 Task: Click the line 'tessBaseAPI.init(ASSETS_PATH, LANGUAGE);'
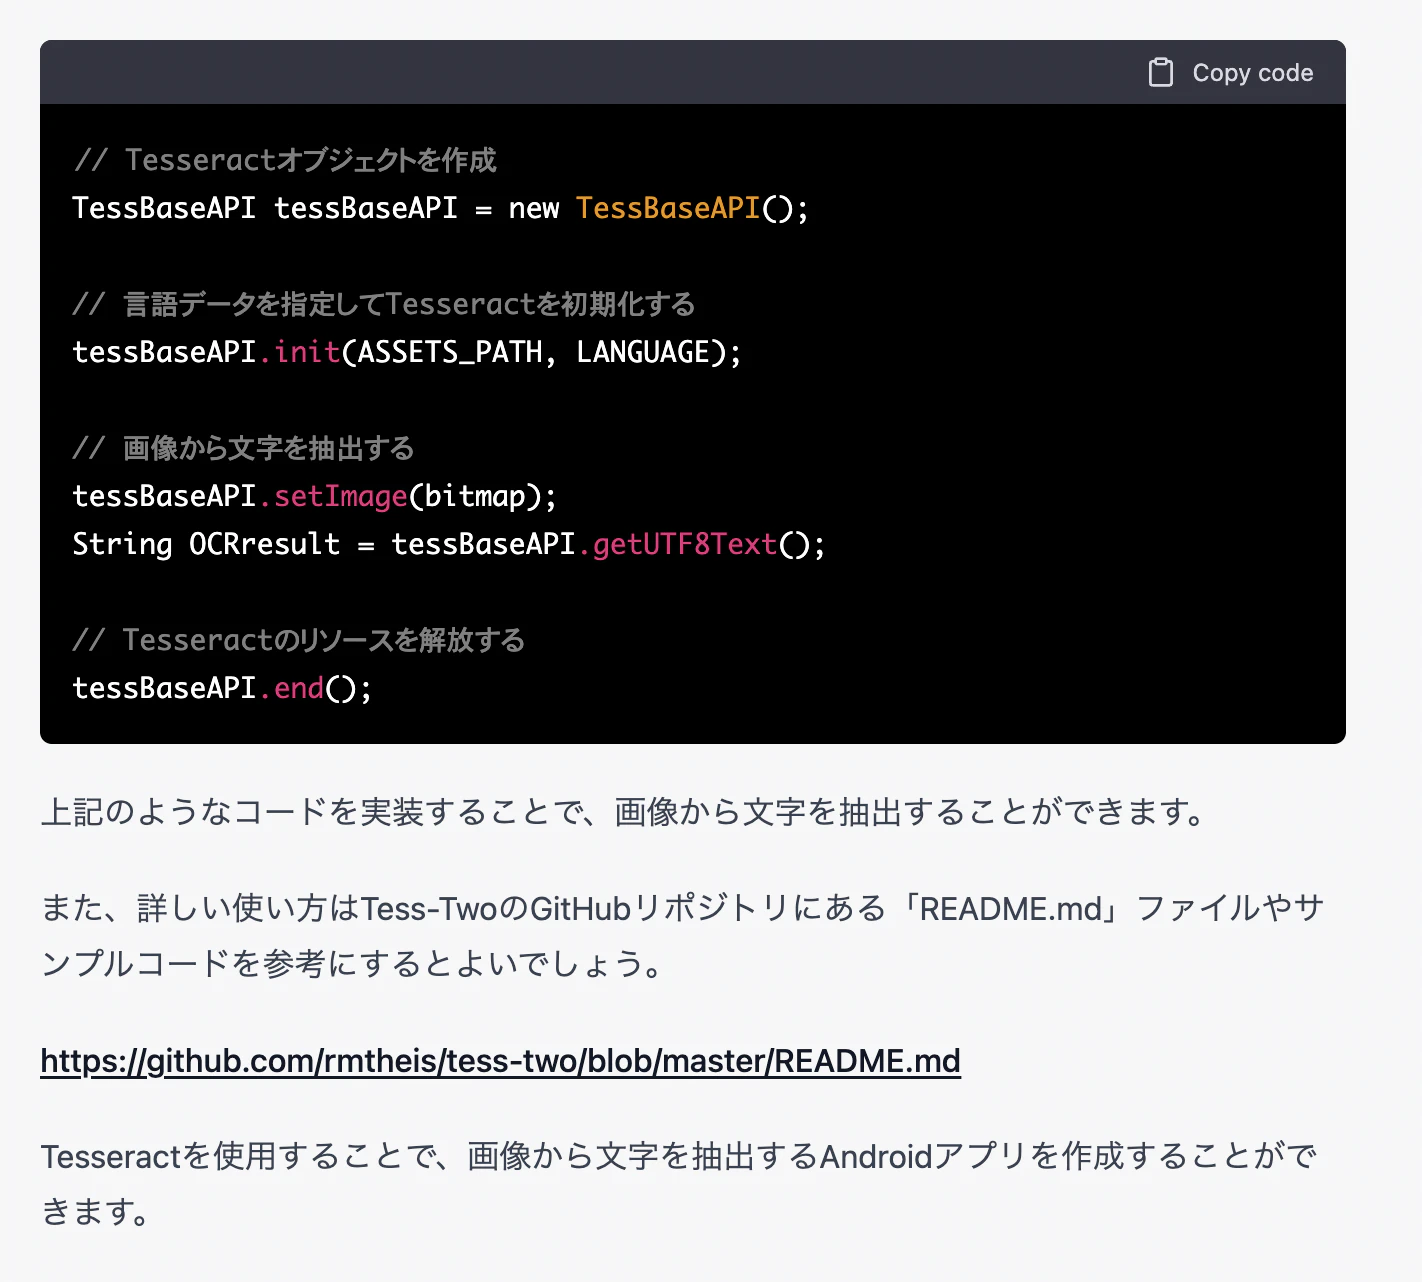pyautogui.click(x=407, y=352)
